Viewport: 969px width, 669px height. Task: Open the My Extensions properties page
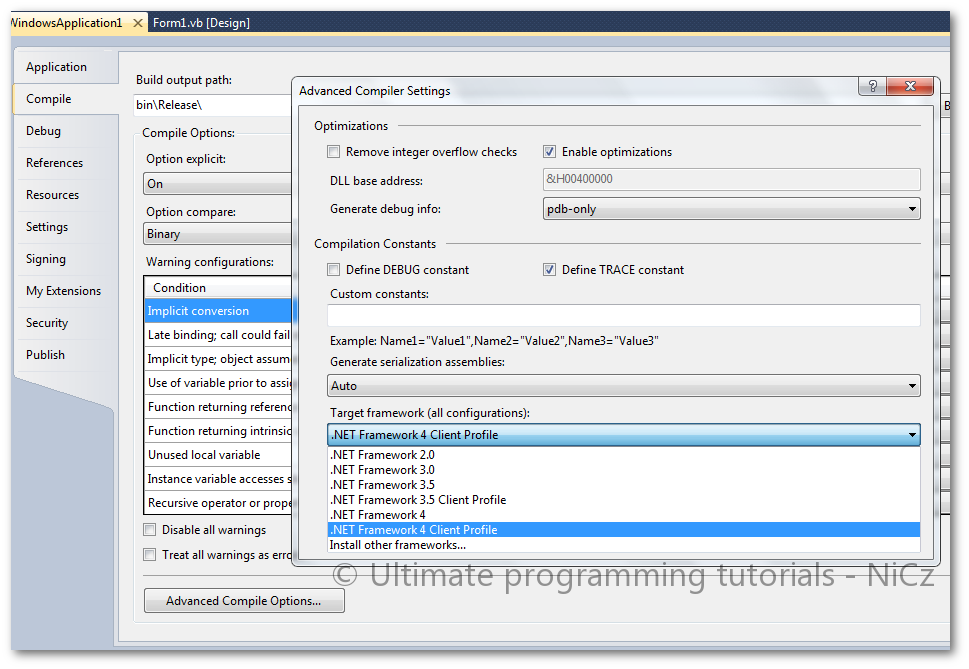(63, 291)
